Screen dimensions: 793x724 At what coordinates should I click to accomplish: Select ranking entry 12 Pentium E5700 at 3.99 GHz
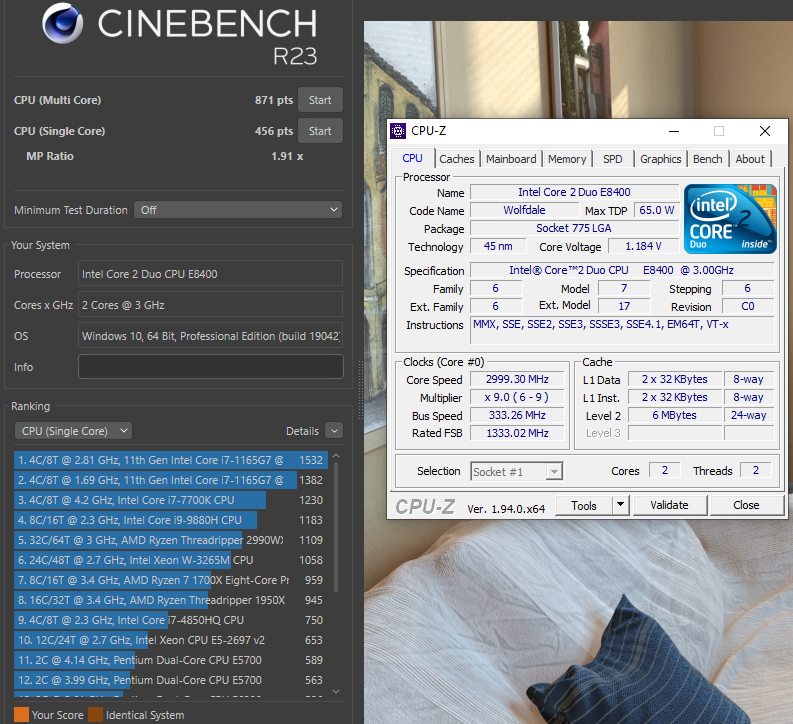point(171,680)
